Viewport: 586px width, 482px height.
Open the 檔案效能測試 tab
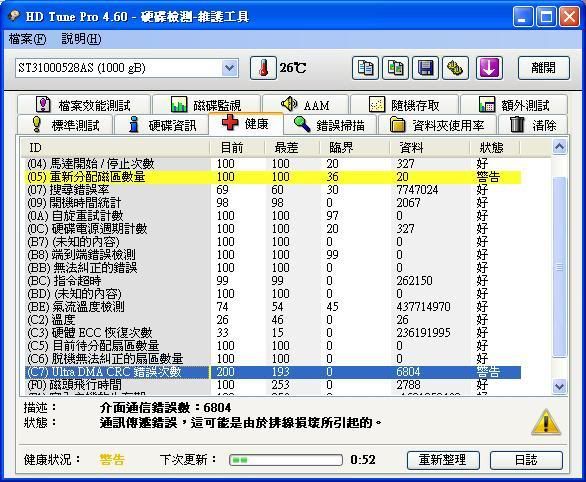[x=84, y=105]
